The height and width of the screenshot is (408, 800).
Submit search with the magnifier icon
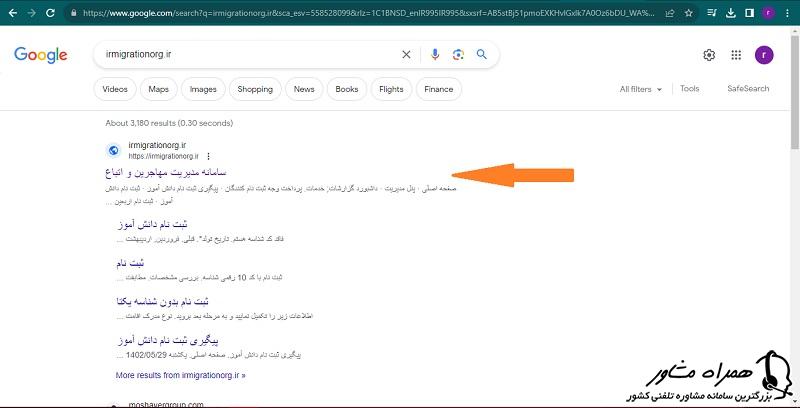pos(482,55)
